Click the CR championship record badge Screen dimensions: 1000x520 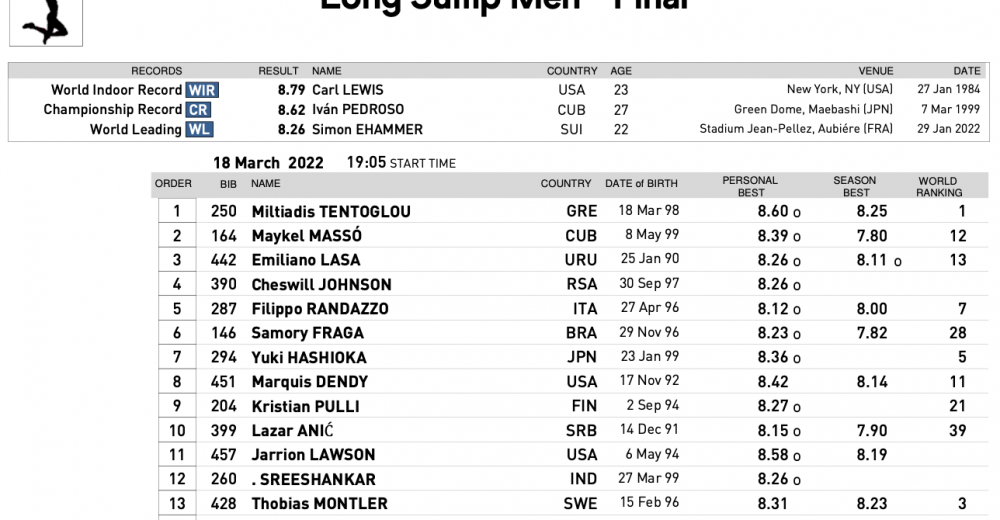tap(198, 110)
